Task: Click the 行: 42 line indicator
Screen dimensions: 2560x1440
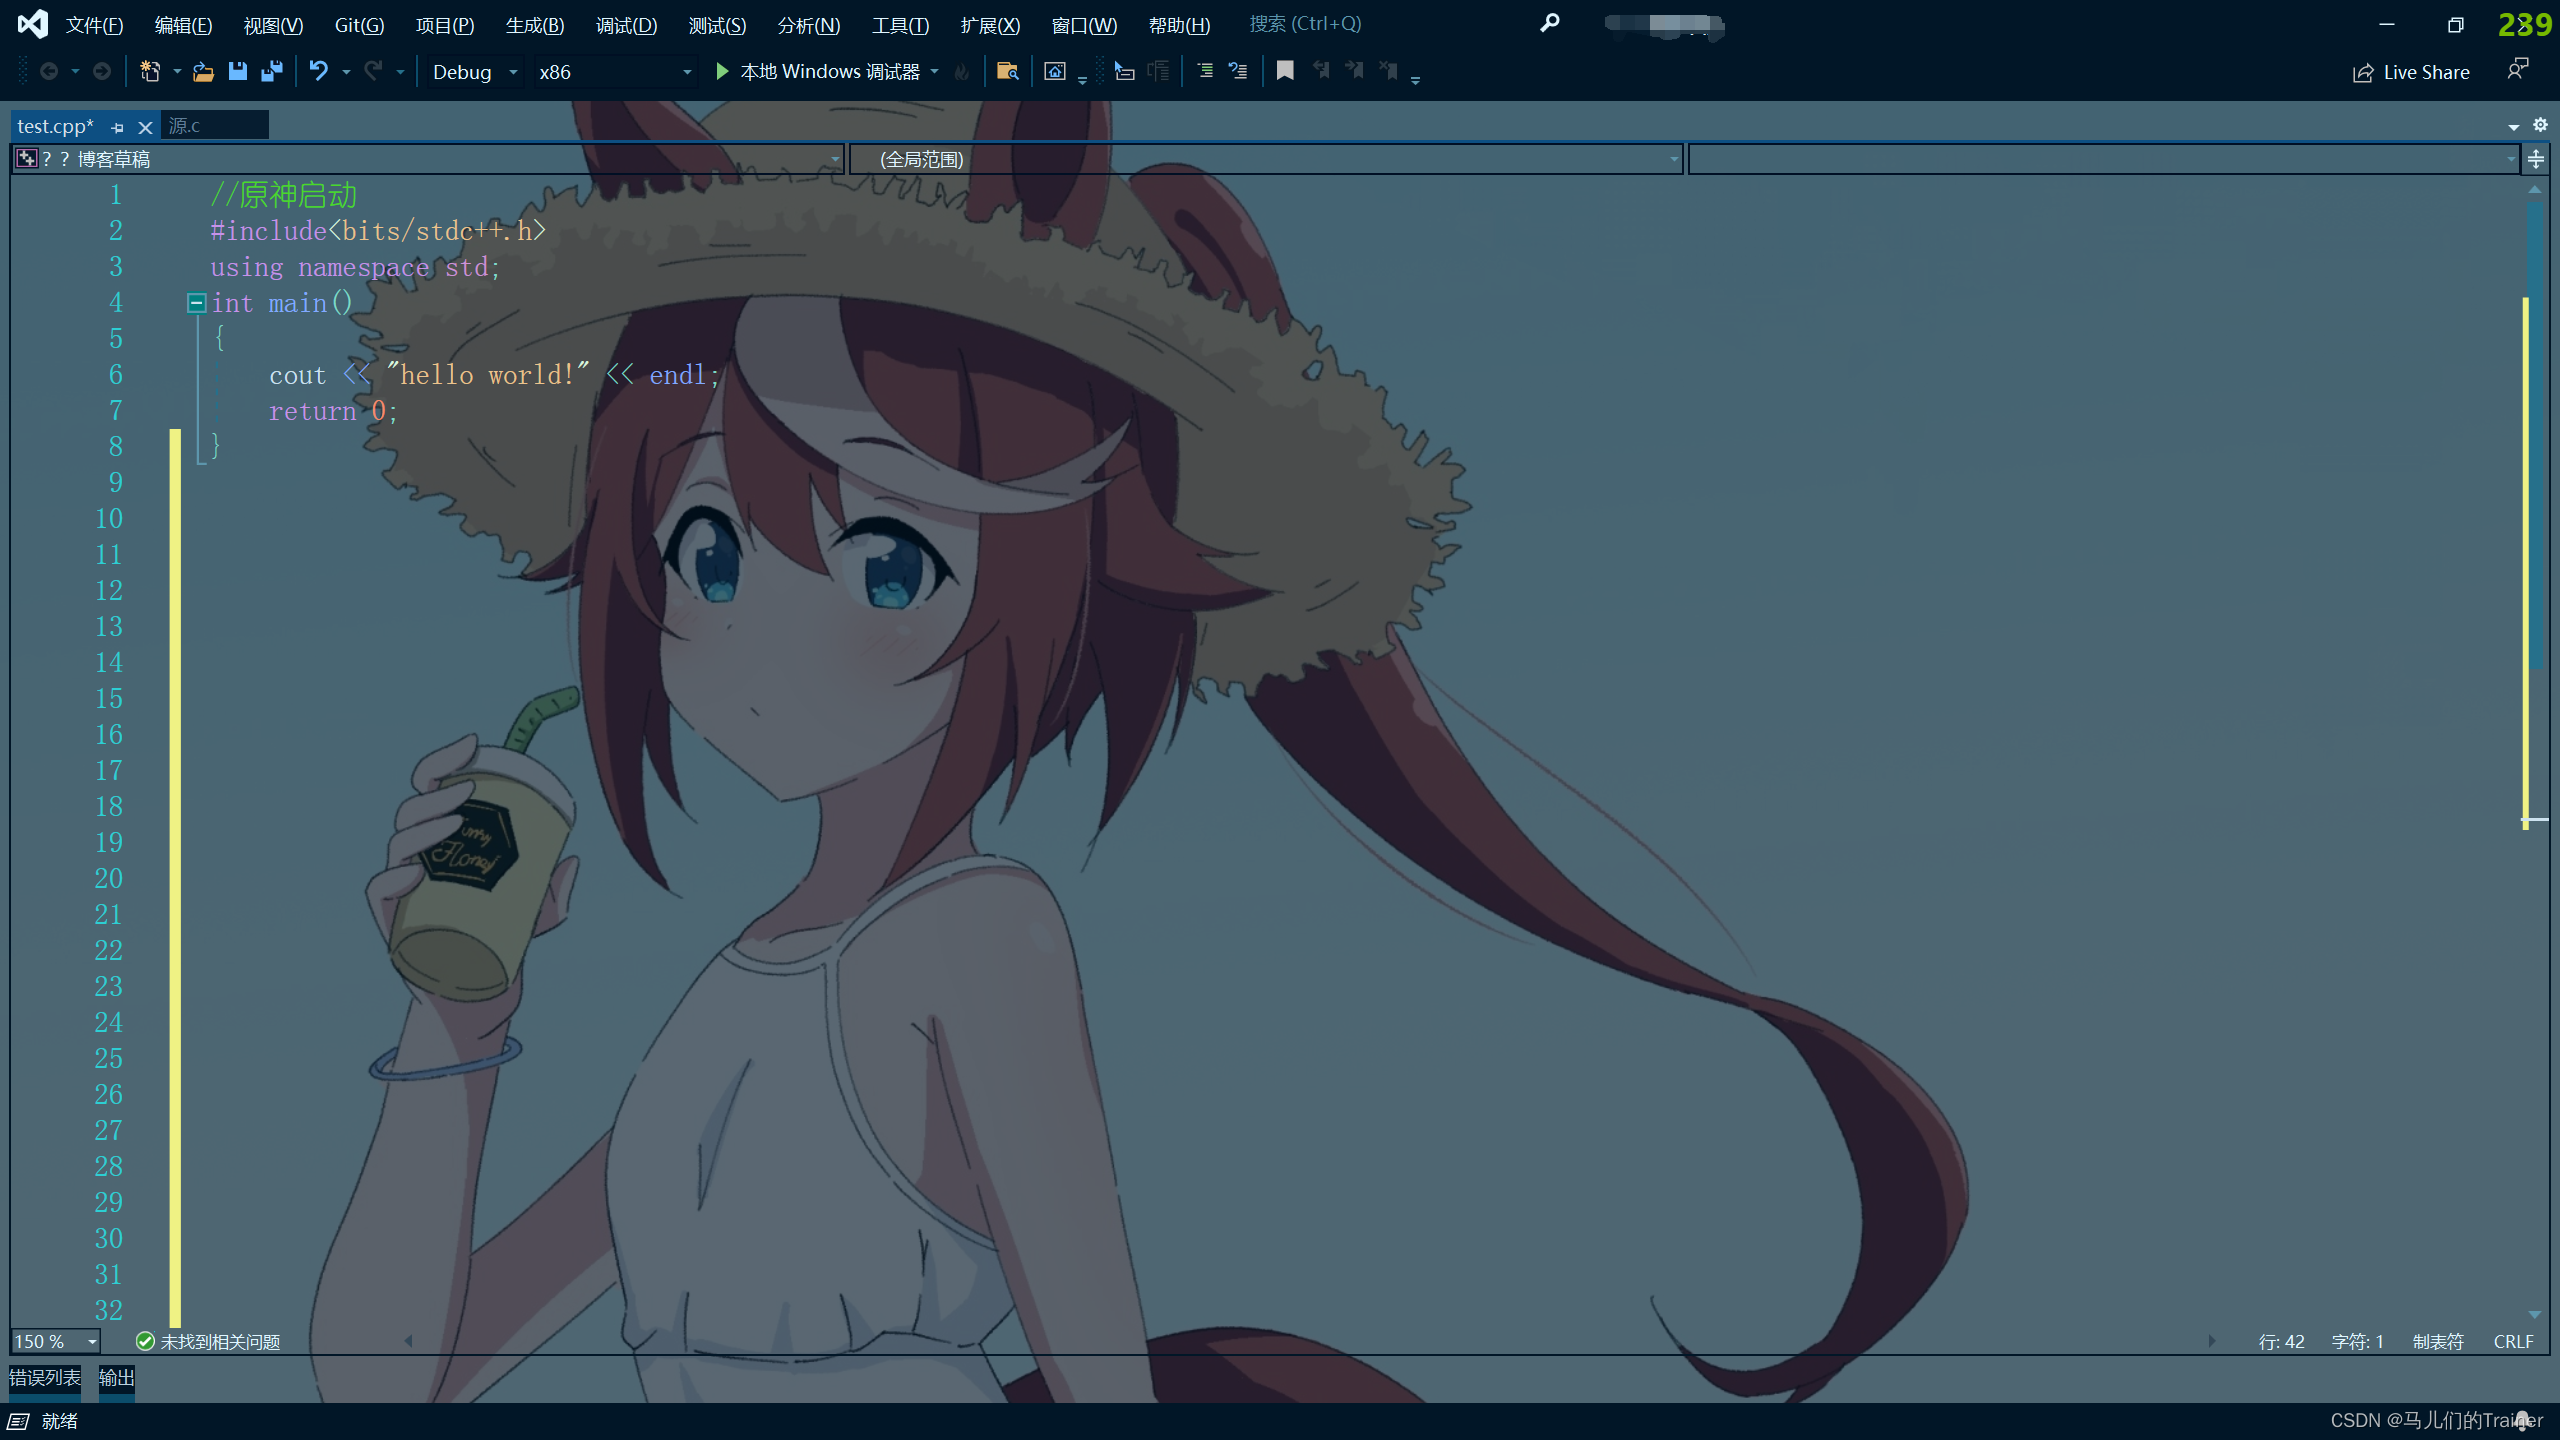Action: pos(2281,1341)
